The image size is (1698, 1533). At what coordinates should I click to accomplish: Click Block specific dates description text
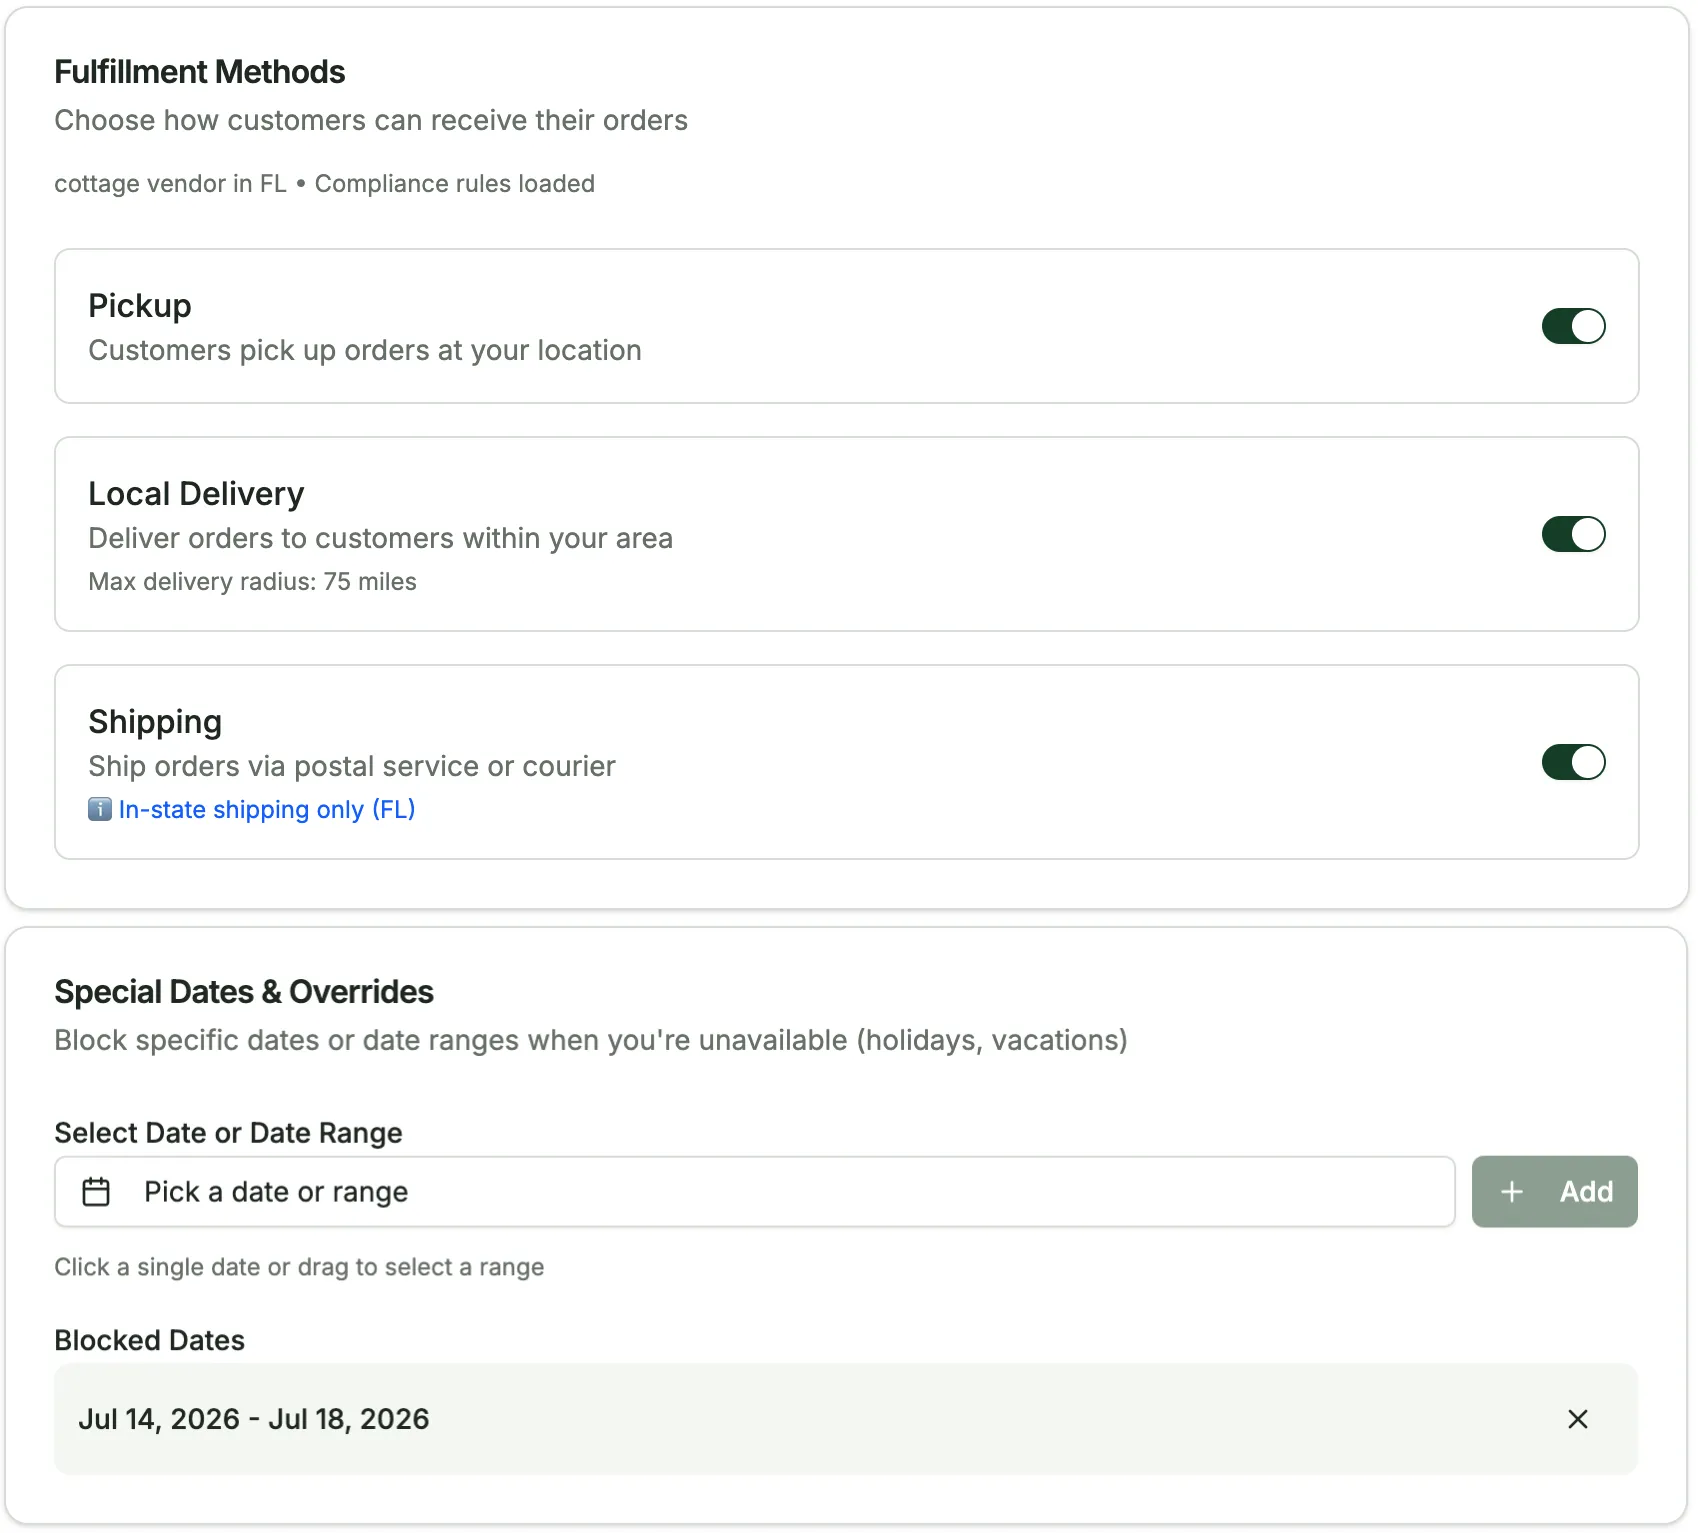coord(591,1041)
